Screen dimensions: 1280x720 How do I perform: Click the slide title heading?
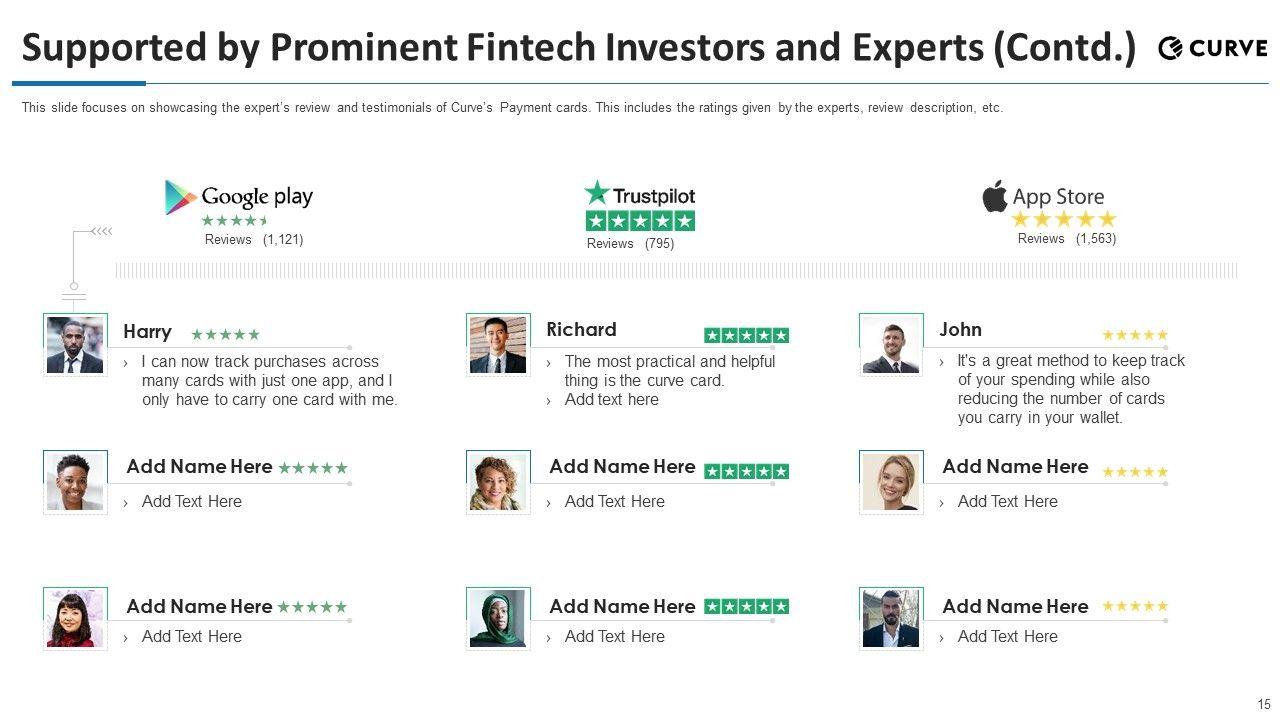(x=578, y=48)
